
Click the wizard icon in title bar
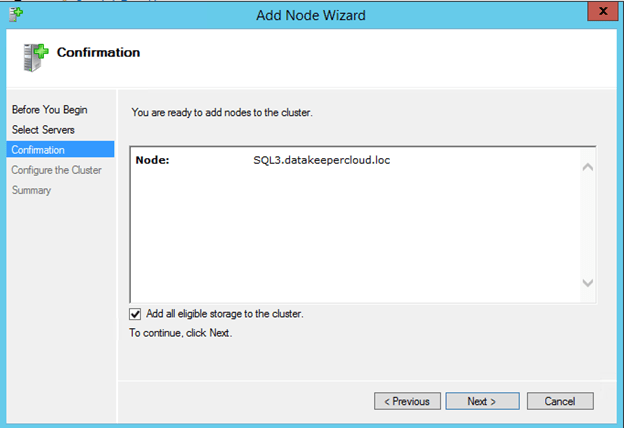(14, 13)
